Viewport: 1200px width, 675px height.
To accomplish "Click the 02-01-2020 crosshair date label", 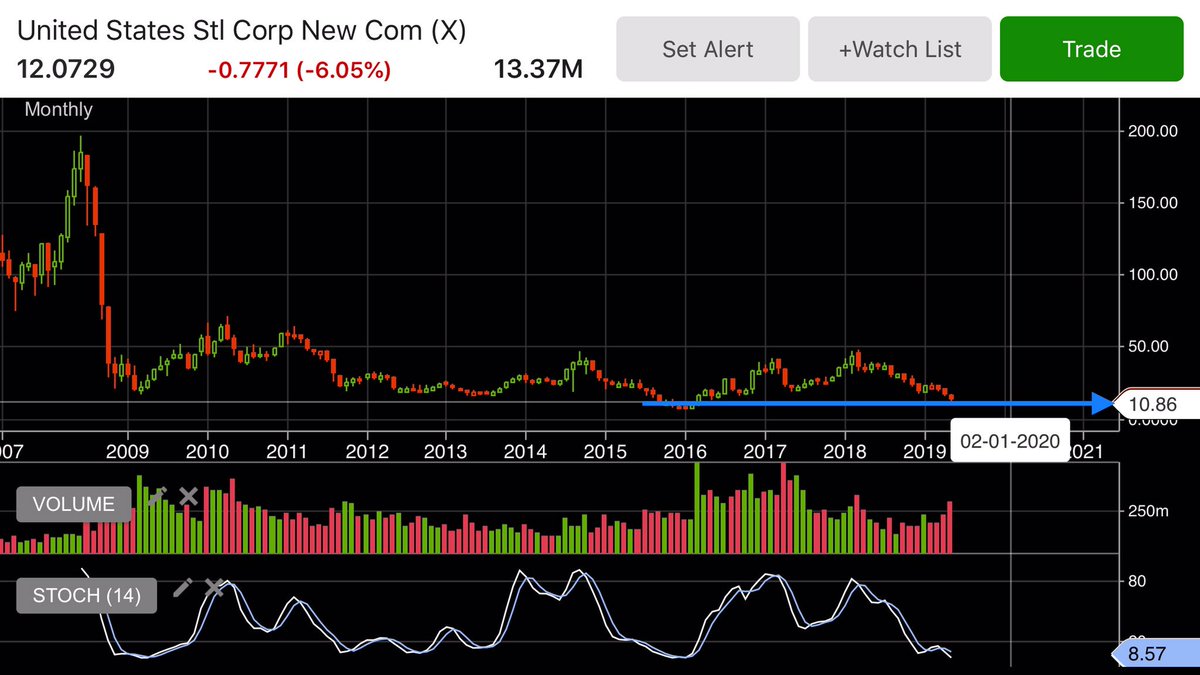I will [1010, 441].
